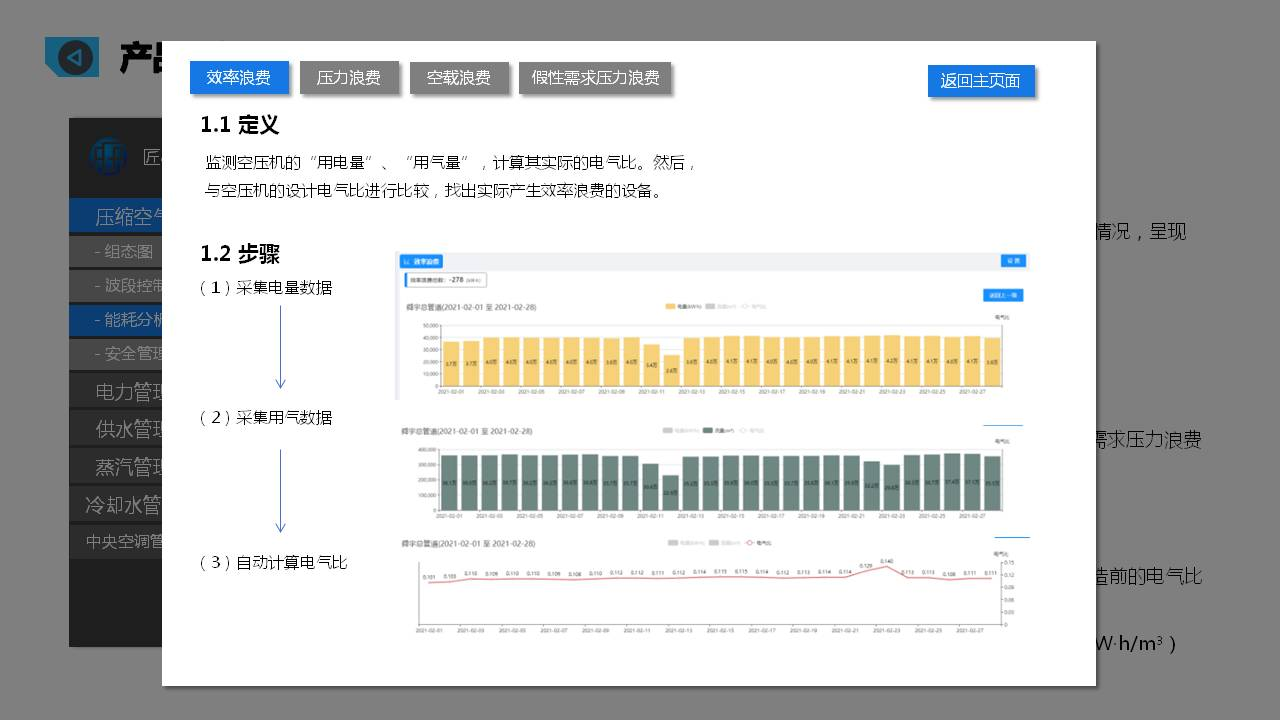The image size is (1280, 720).
Task: Select the 效率浪费 tab
Action: (x=239, y=78)
